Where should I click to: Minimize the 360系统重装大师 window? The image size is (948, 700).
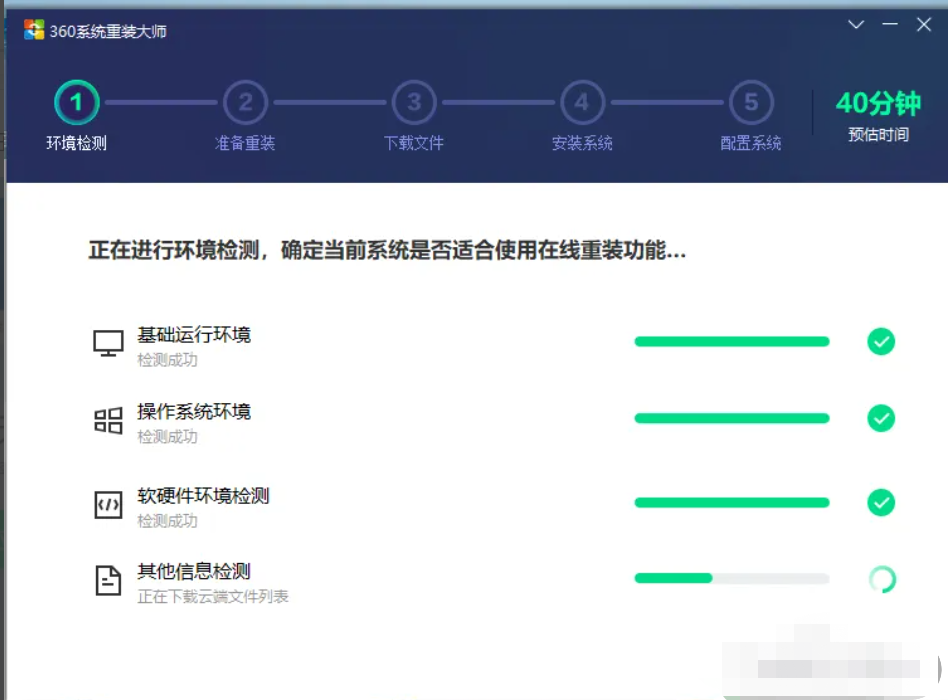pyautogui.click(x=890, y=24)
